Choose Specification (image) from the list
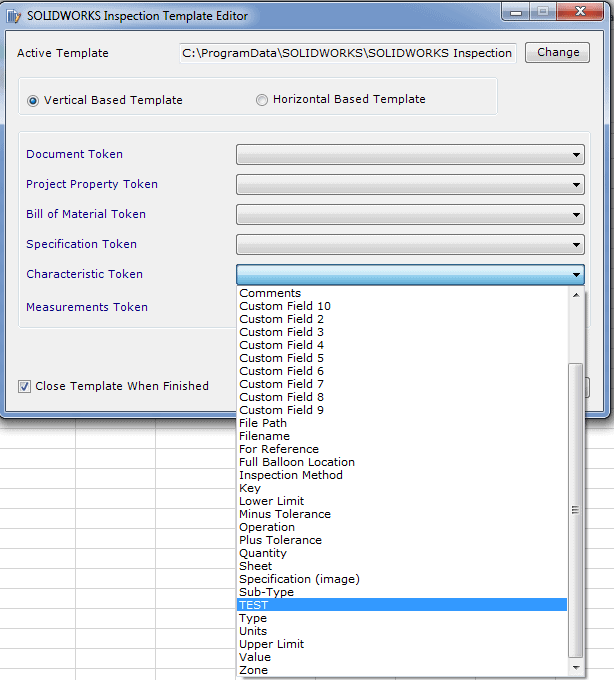Image resolution: width=614 pixels, height=680 pixels. click(299, 579)
